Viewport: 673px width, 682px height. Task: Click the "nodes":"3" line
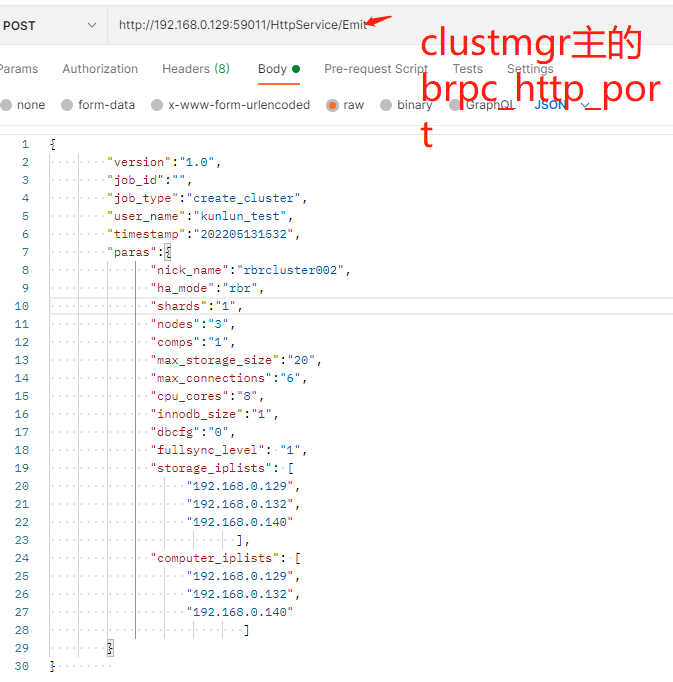(193, 324)
